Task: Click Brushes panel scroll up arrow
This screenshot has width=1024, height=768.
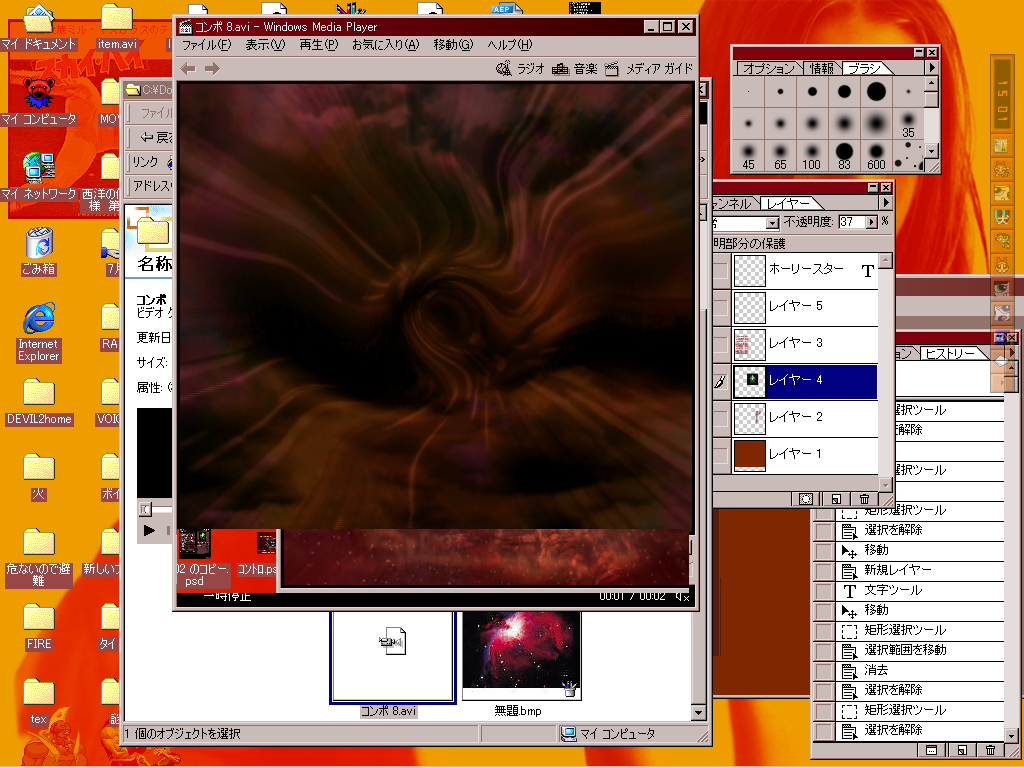Action: tap(932, 84)
